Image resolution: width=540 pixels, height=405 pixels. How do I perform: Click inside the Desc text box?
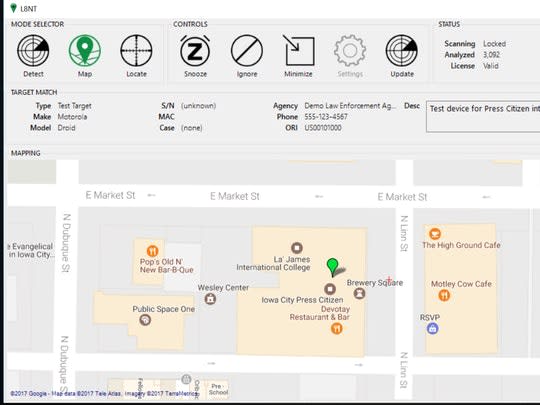483,116
